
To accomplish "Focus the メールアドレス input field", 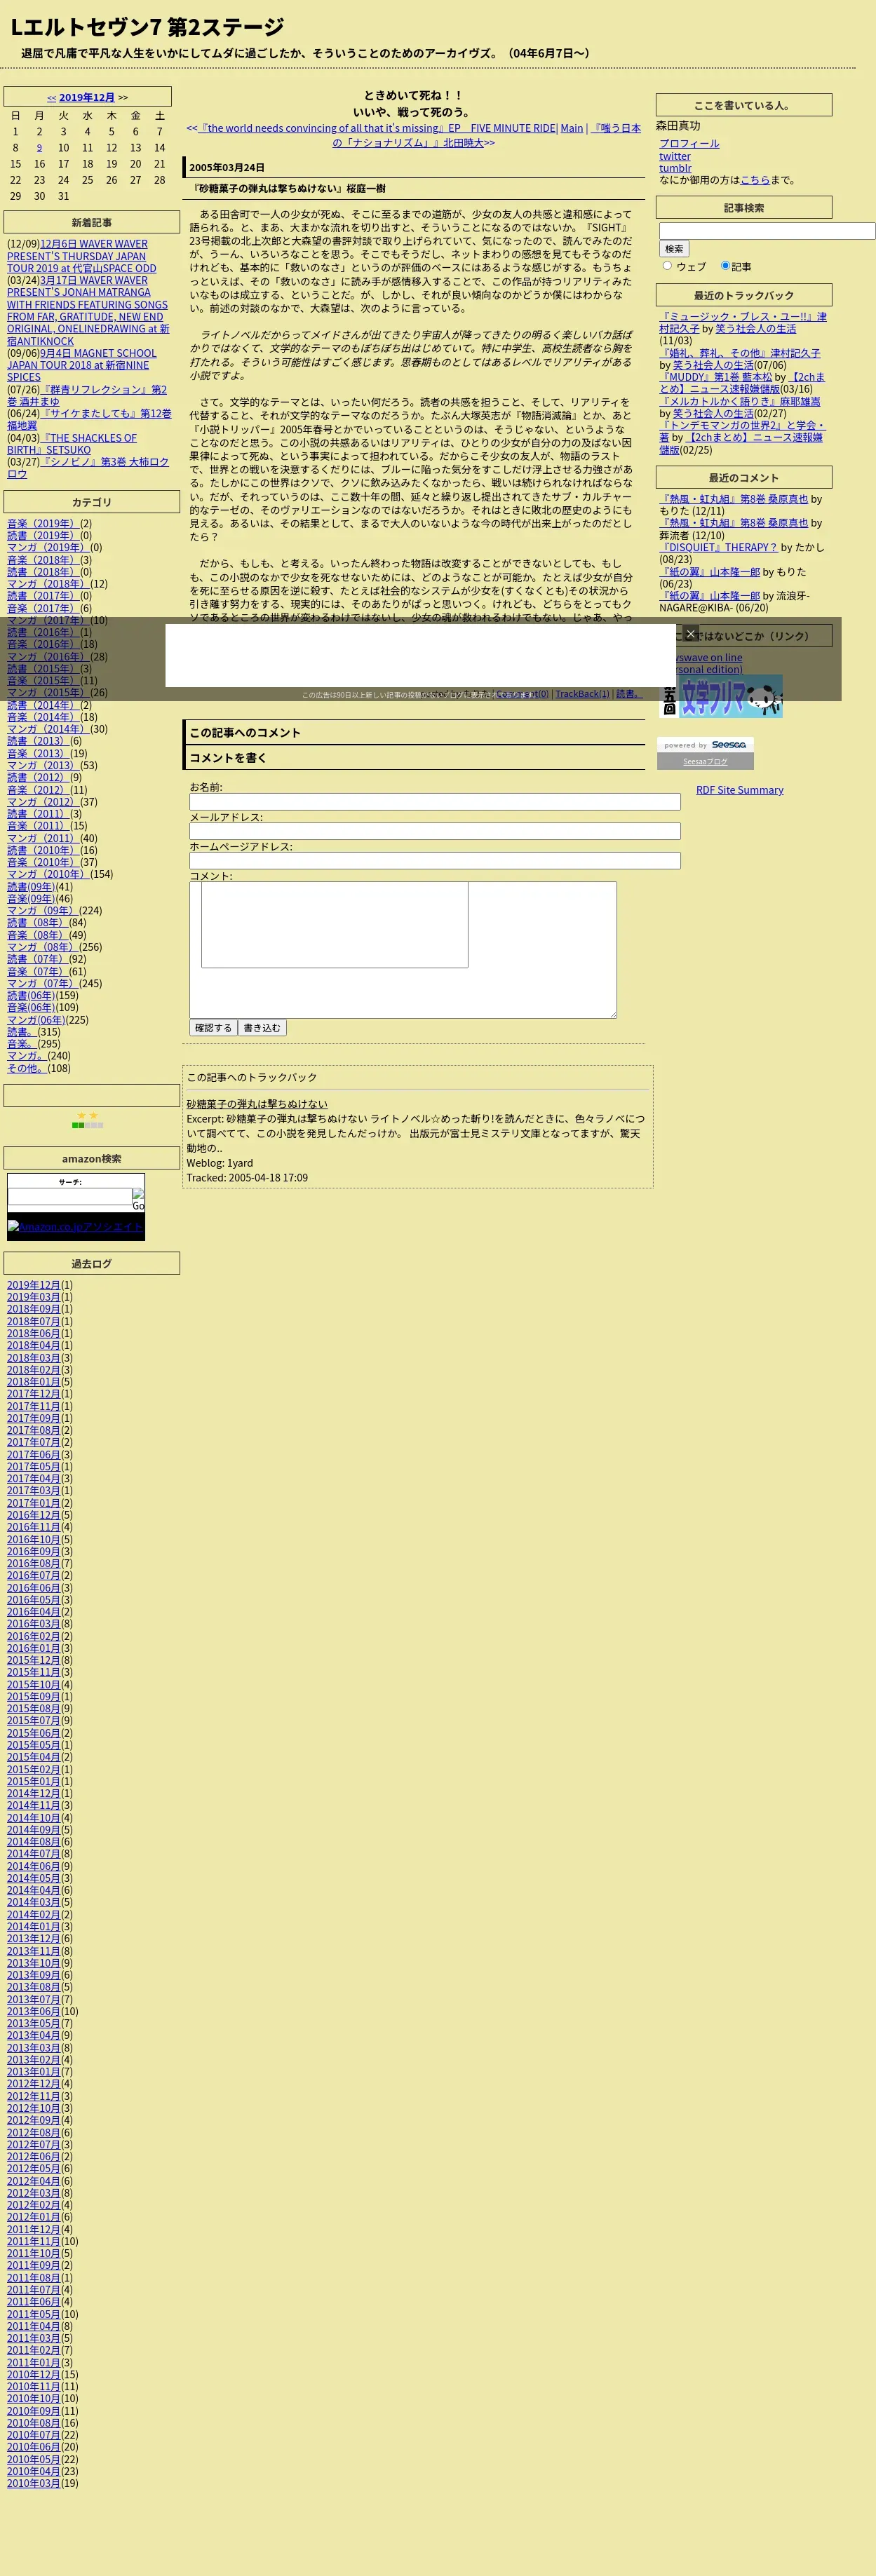I will coord(435,831).
